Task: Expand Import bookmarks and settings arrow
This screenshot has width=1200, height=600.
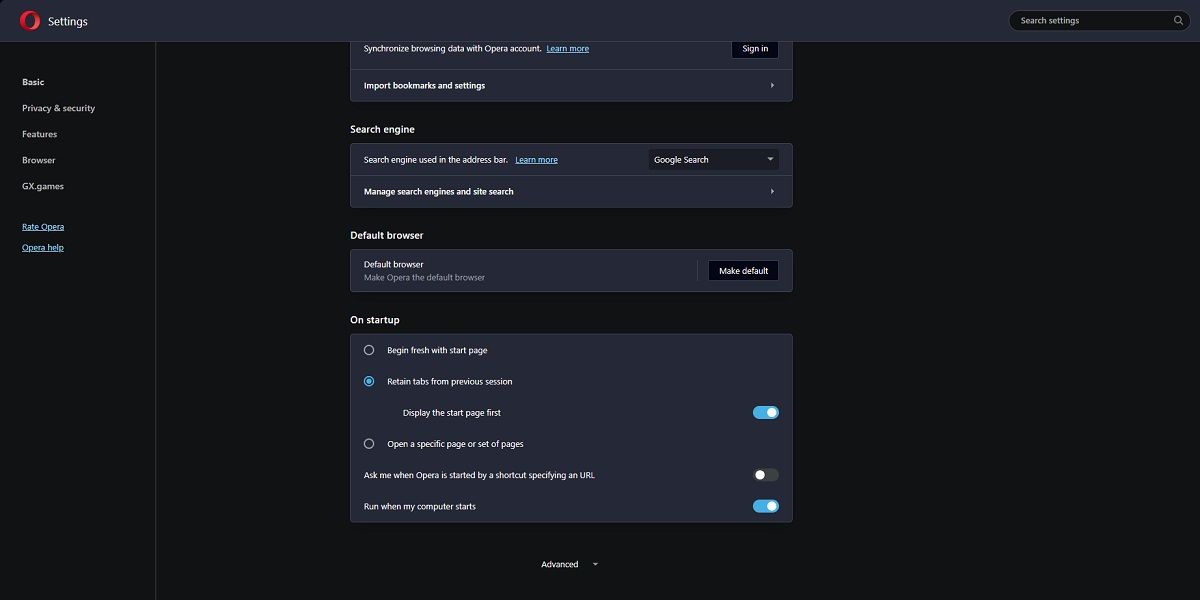Action: 772,86
